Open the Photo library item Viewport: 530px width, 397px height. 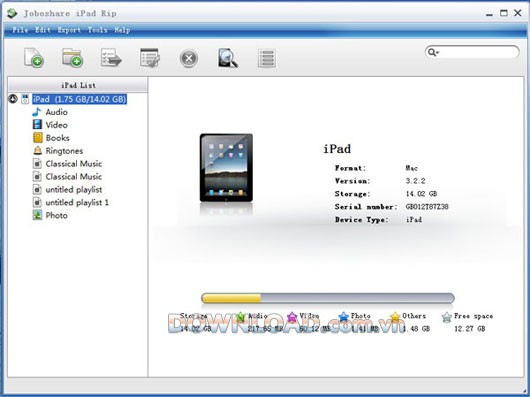tap(56, 215)
